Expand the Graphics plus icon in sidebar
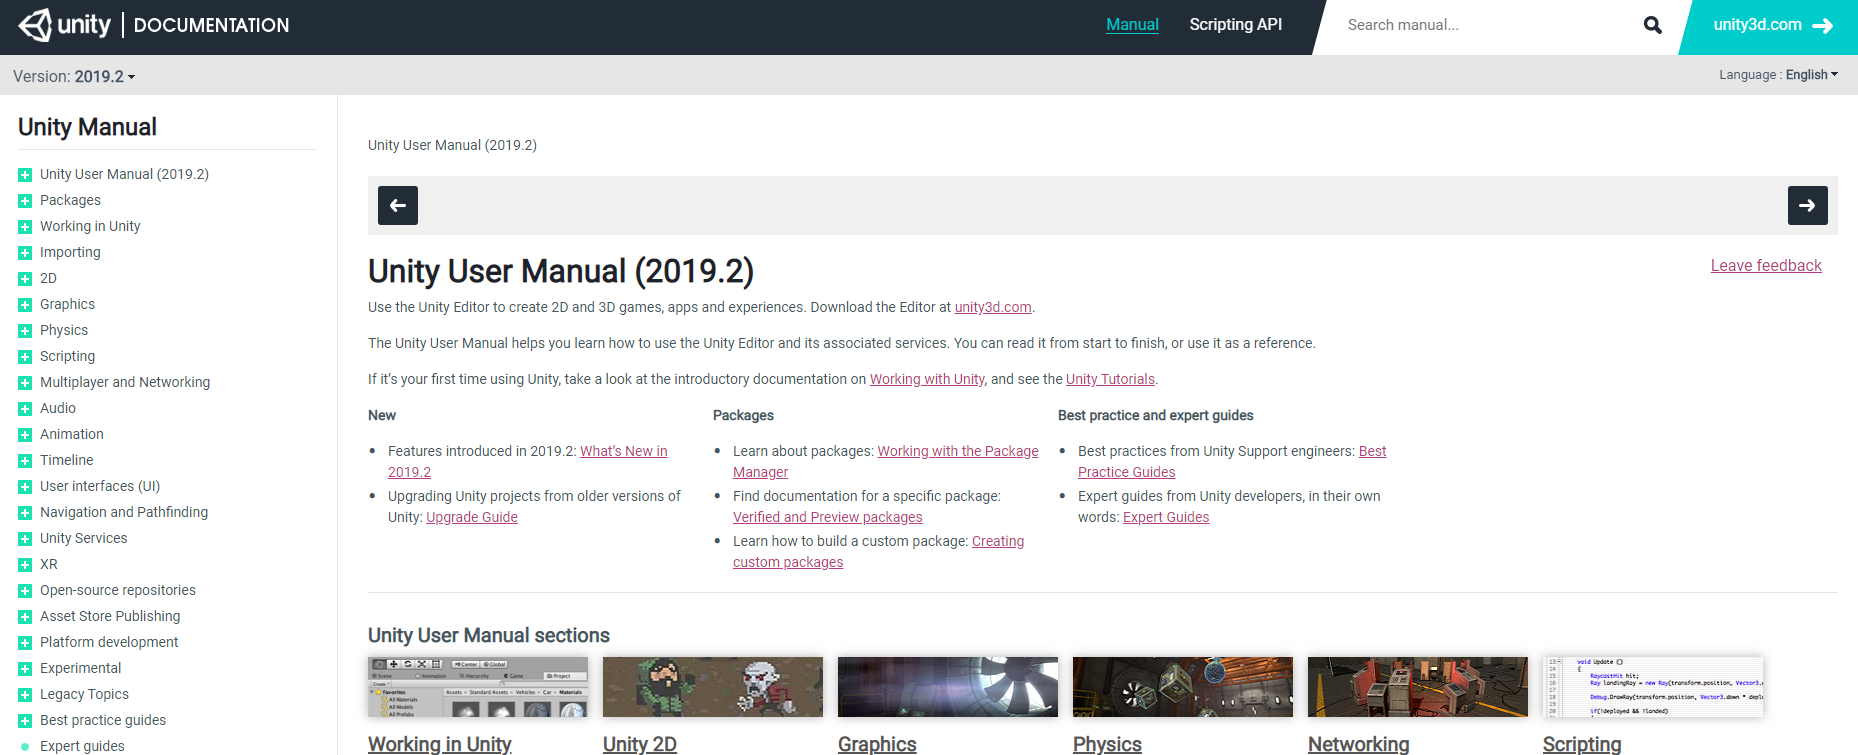Image resolution: width=1858 pixels, height=755 pixels. (25, 305)
